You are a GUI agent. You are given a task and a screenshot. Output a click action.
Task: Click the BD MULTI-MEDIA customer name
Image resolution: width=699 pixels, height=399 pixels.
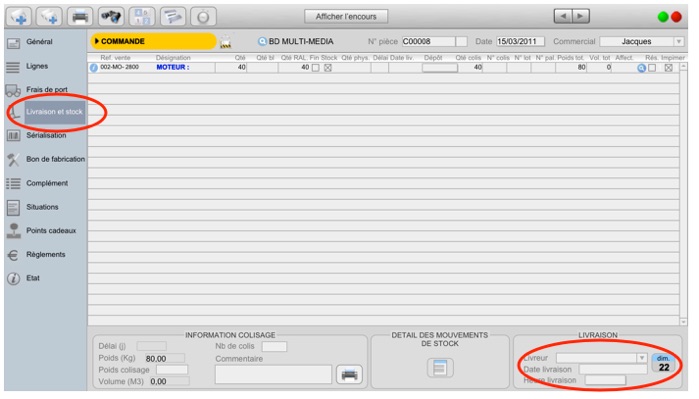[x=301, y=41]
